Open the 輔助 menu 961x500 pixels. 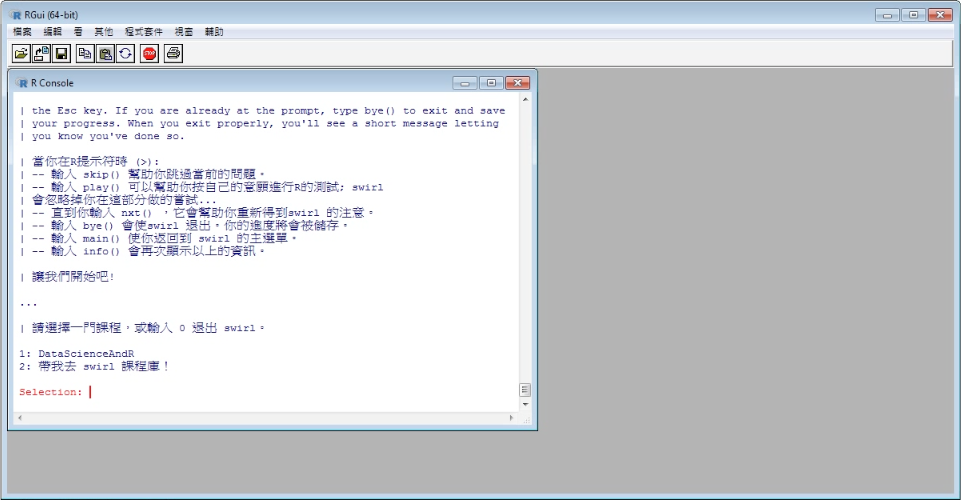[x=214, y=32]
